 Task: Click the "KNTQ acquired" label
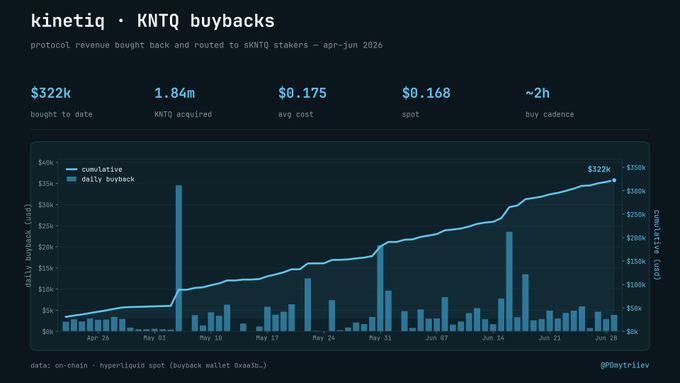(x=183, y=115)
